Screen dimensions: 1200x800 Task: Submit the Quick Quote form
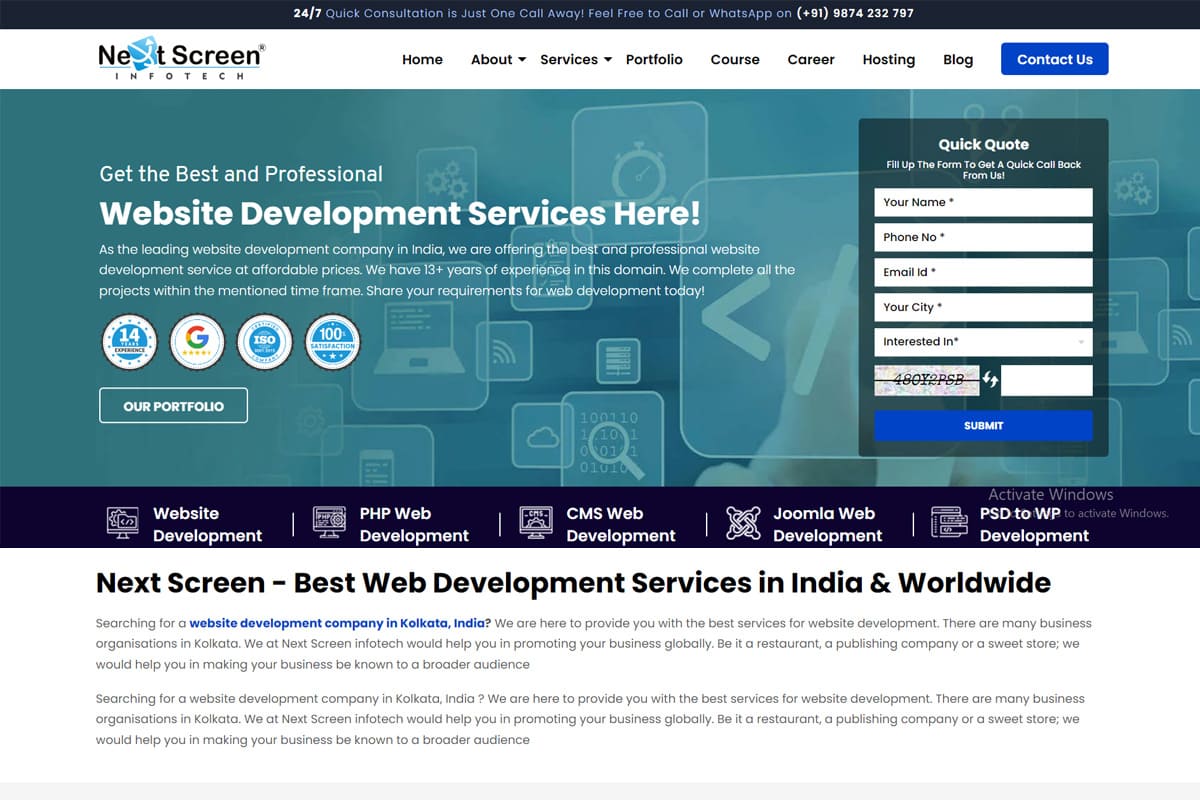983,425
